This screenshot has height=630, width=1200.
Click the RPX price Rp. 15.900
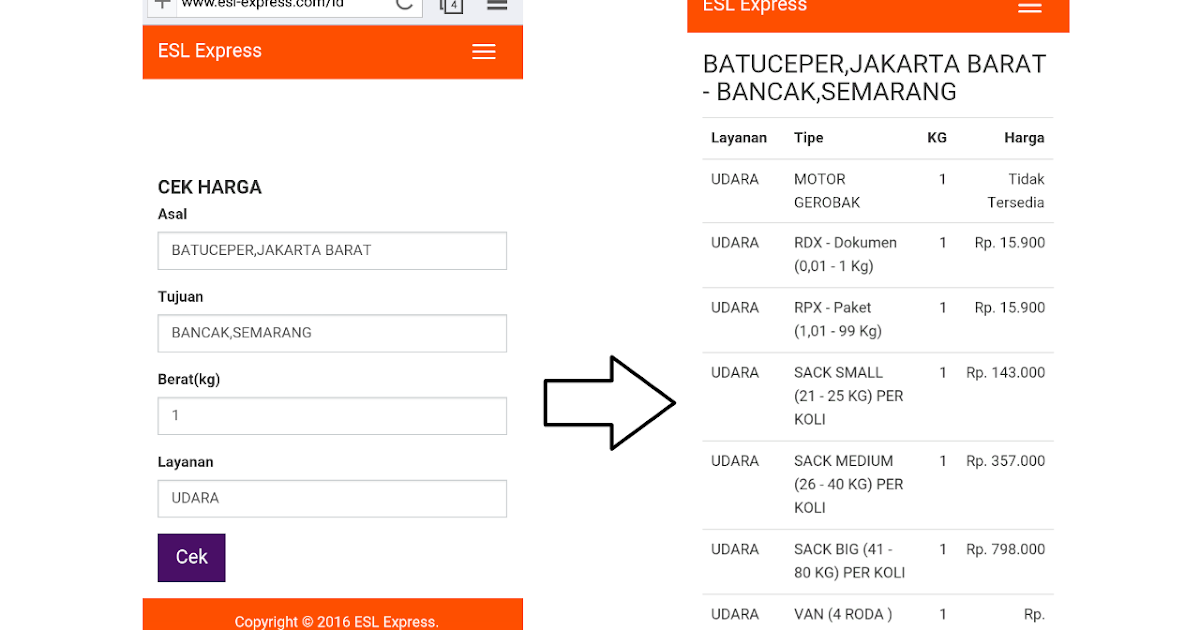(x=1010, y=308)
